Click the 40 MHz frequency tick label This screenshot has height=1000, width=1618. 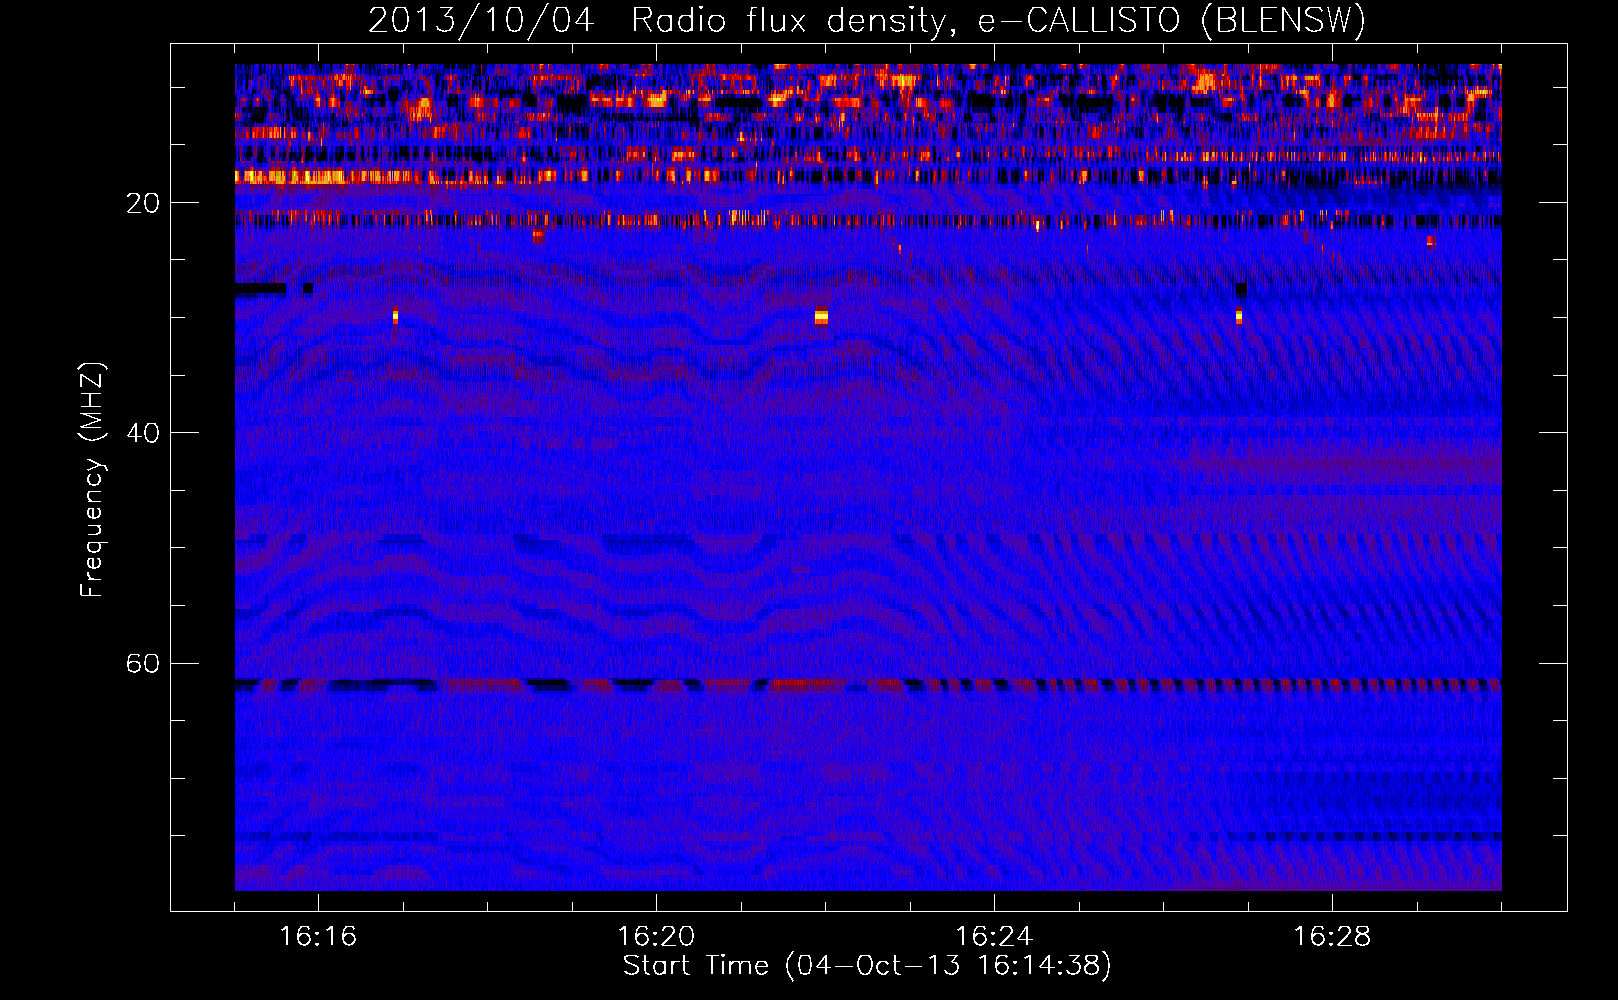(x=143, y=433)
